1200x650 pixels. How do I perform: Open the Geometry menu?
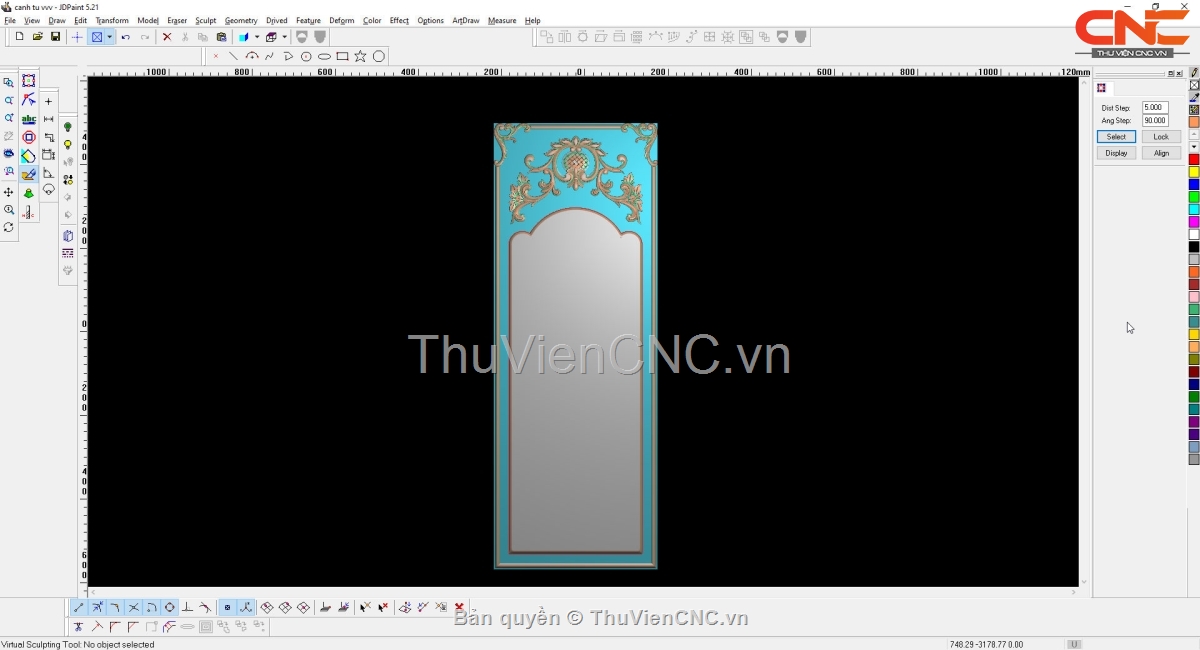pyautogui.click(x=241, y=20)
